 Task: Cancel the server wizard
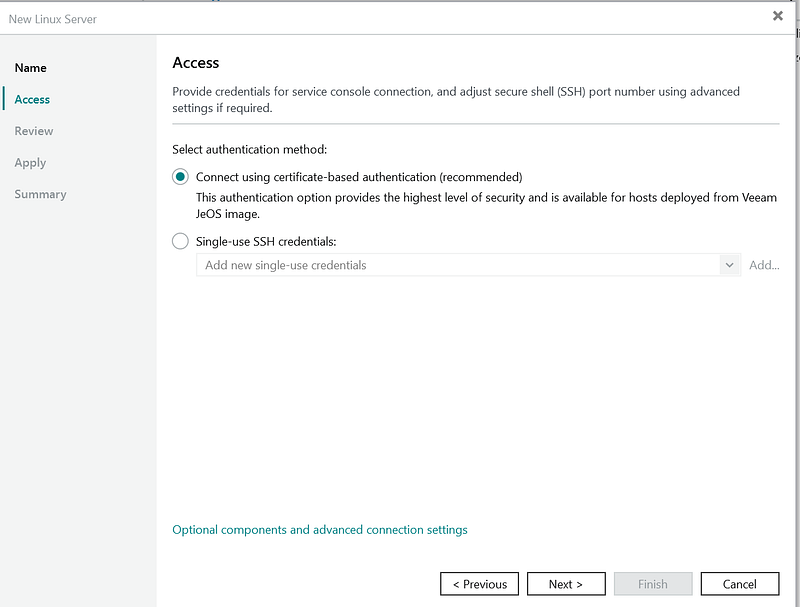(x=740, y=584)
